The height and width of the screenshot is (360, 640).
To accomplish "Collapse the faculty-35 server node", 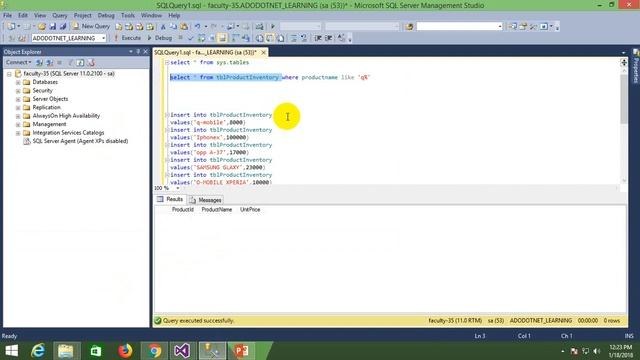I will tap(9, 74).
